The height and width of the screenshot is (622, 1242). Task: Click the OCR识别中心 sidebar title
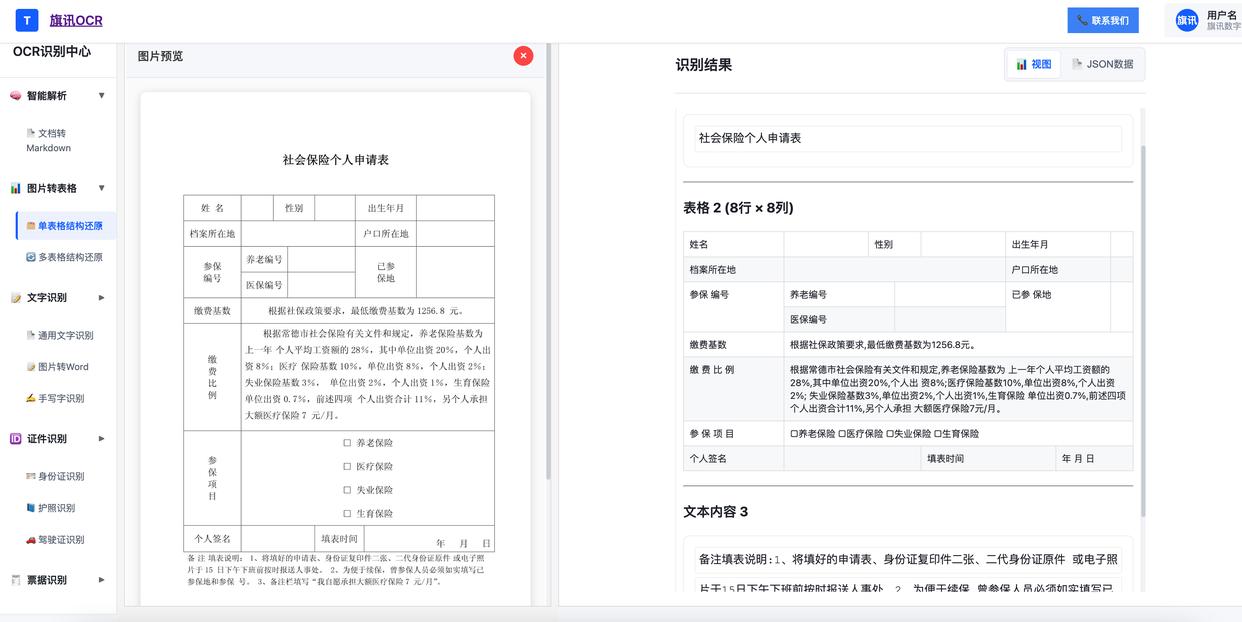52,51
